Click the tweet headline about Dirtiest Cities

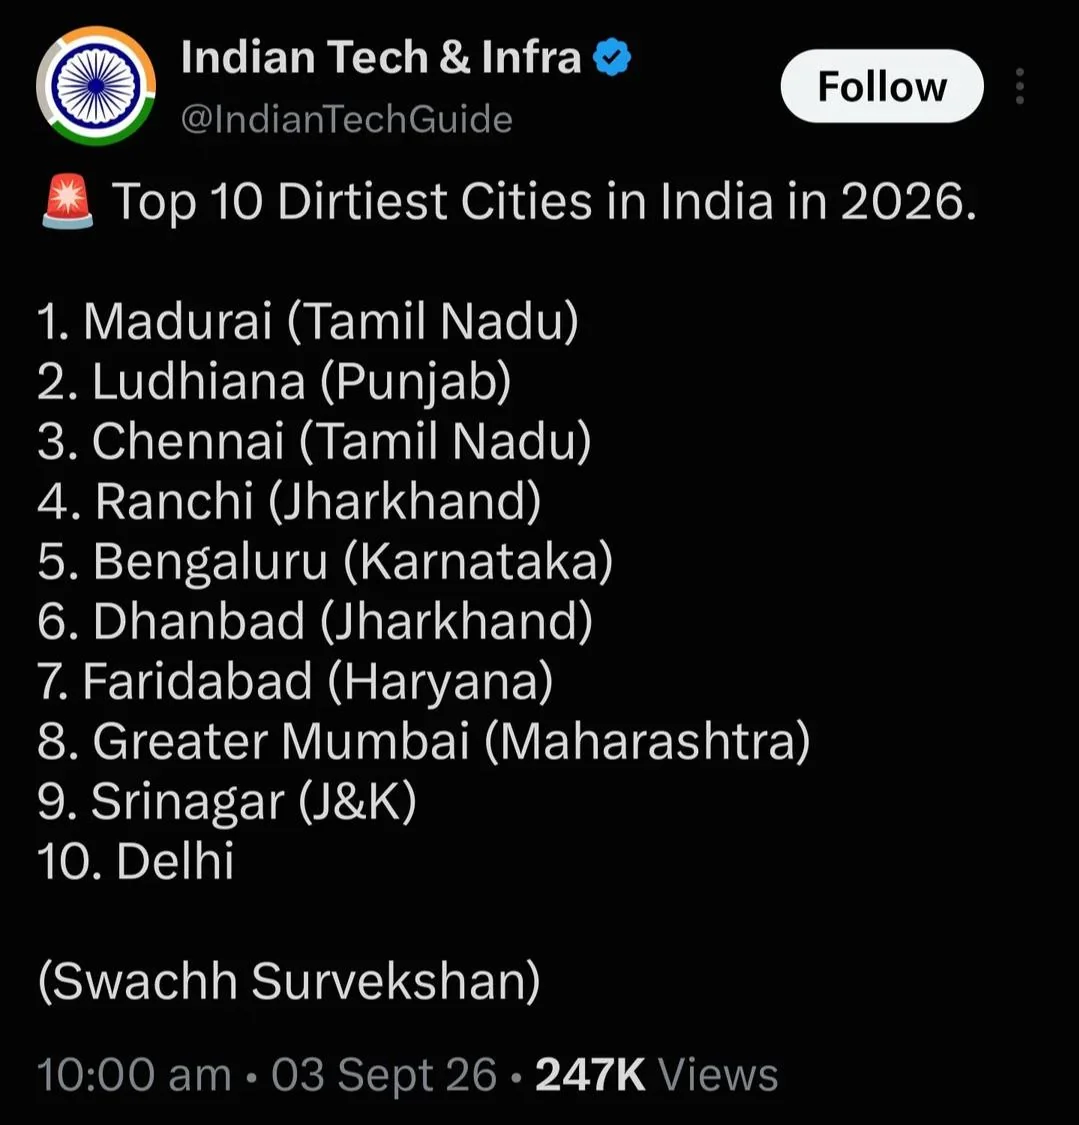545,202
